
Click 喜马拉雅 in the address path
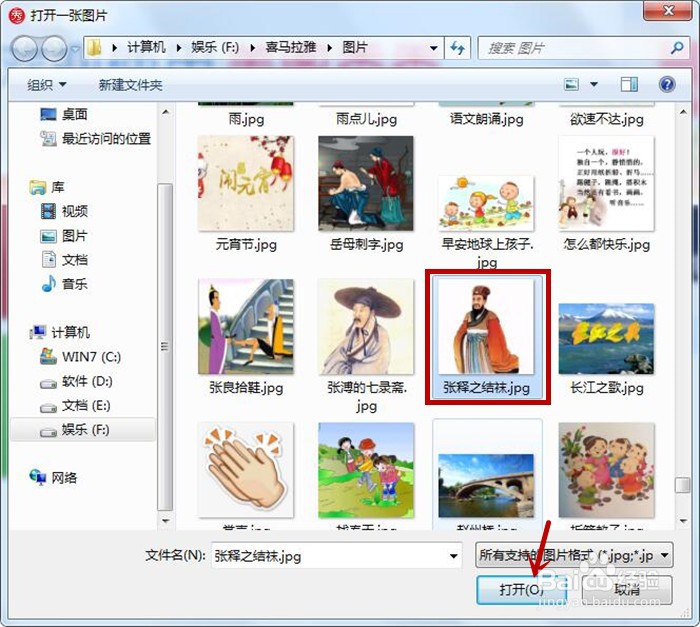[291, 47]
